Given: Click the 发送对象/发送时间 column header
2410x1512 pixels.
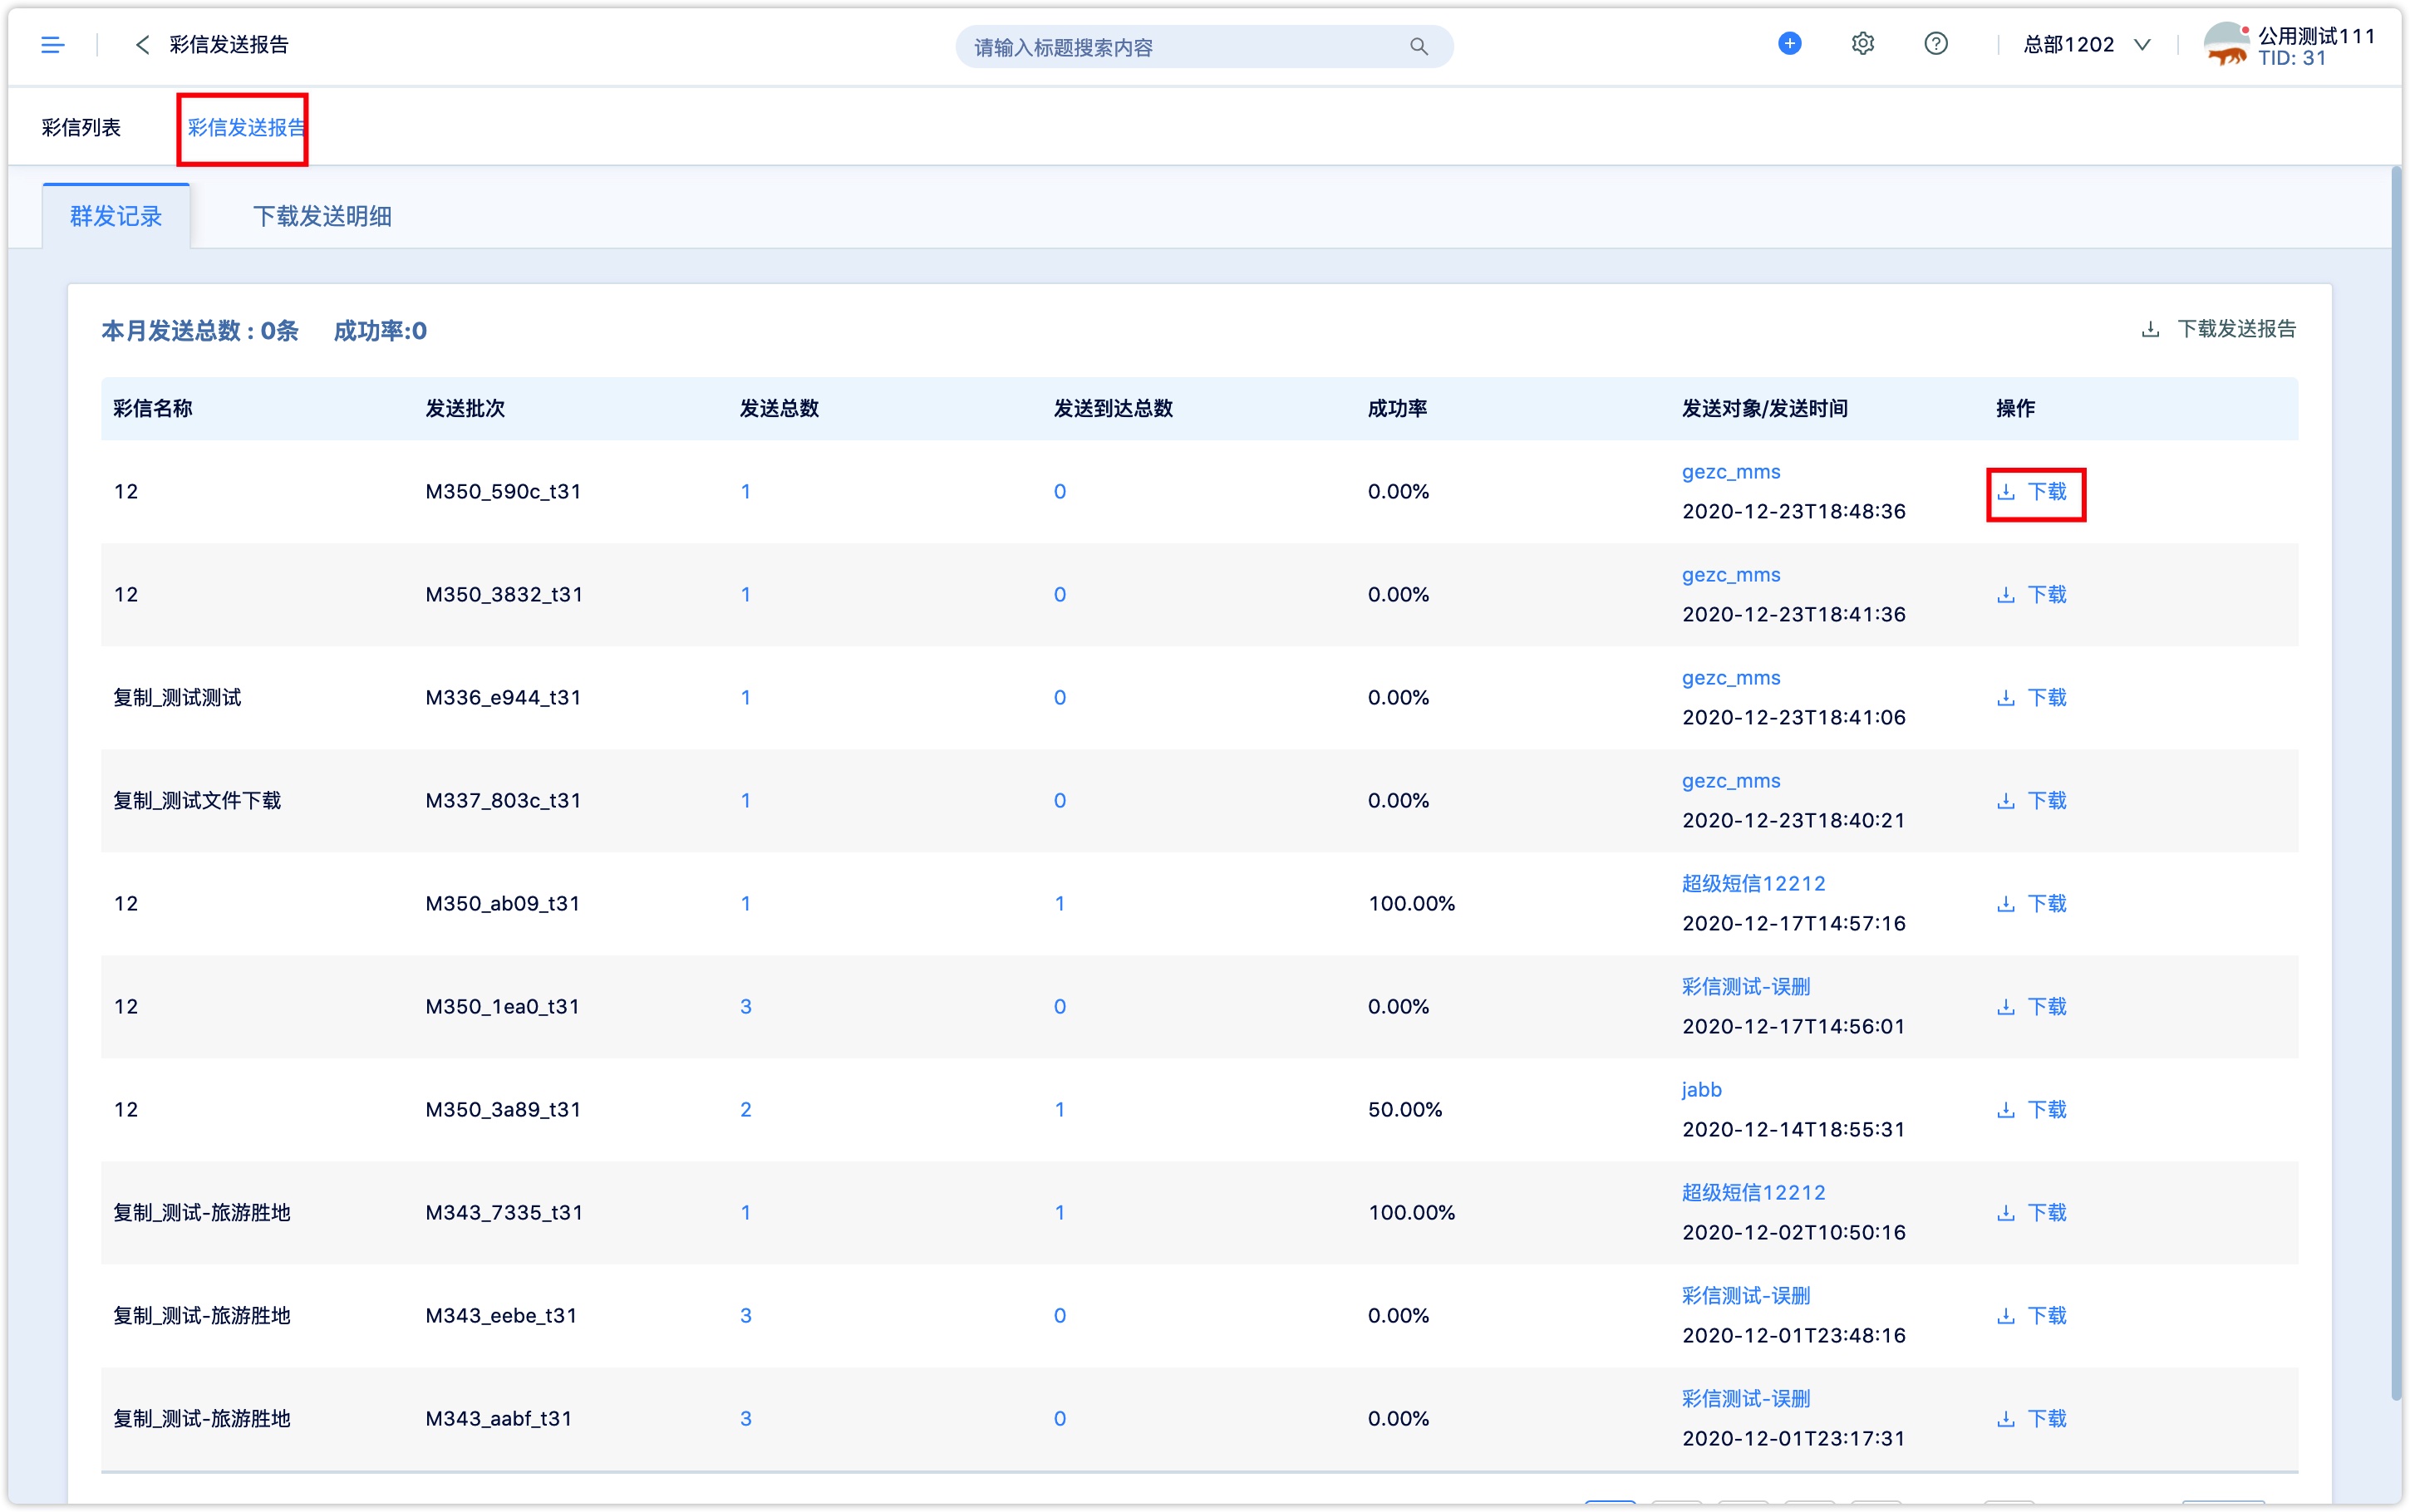Looking at the screenshot, I should point(1764,409).
